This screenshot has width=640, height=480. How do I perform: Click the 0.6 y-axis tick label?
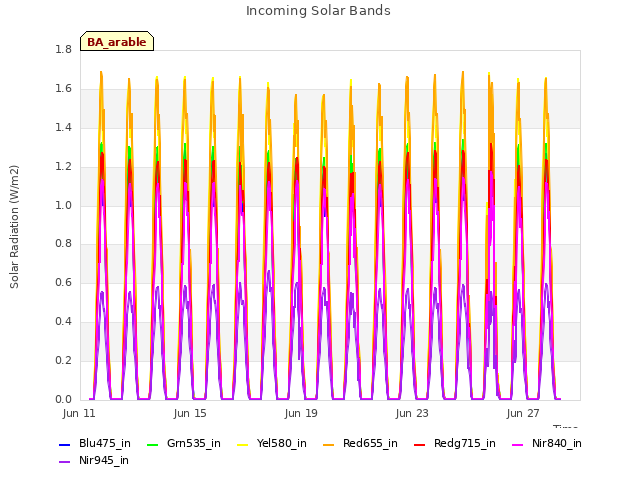pos(63,282)
